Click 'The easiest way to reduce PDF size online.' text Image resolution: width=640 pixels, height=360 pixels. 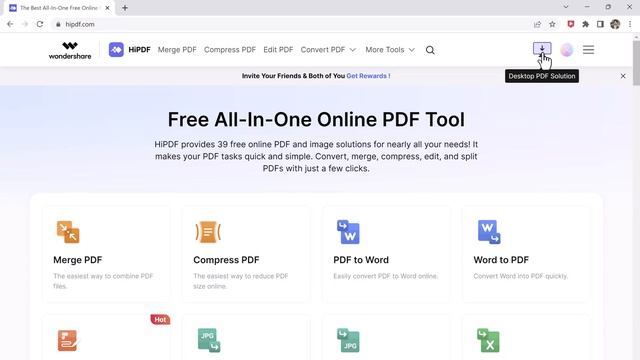click(241, 281)
